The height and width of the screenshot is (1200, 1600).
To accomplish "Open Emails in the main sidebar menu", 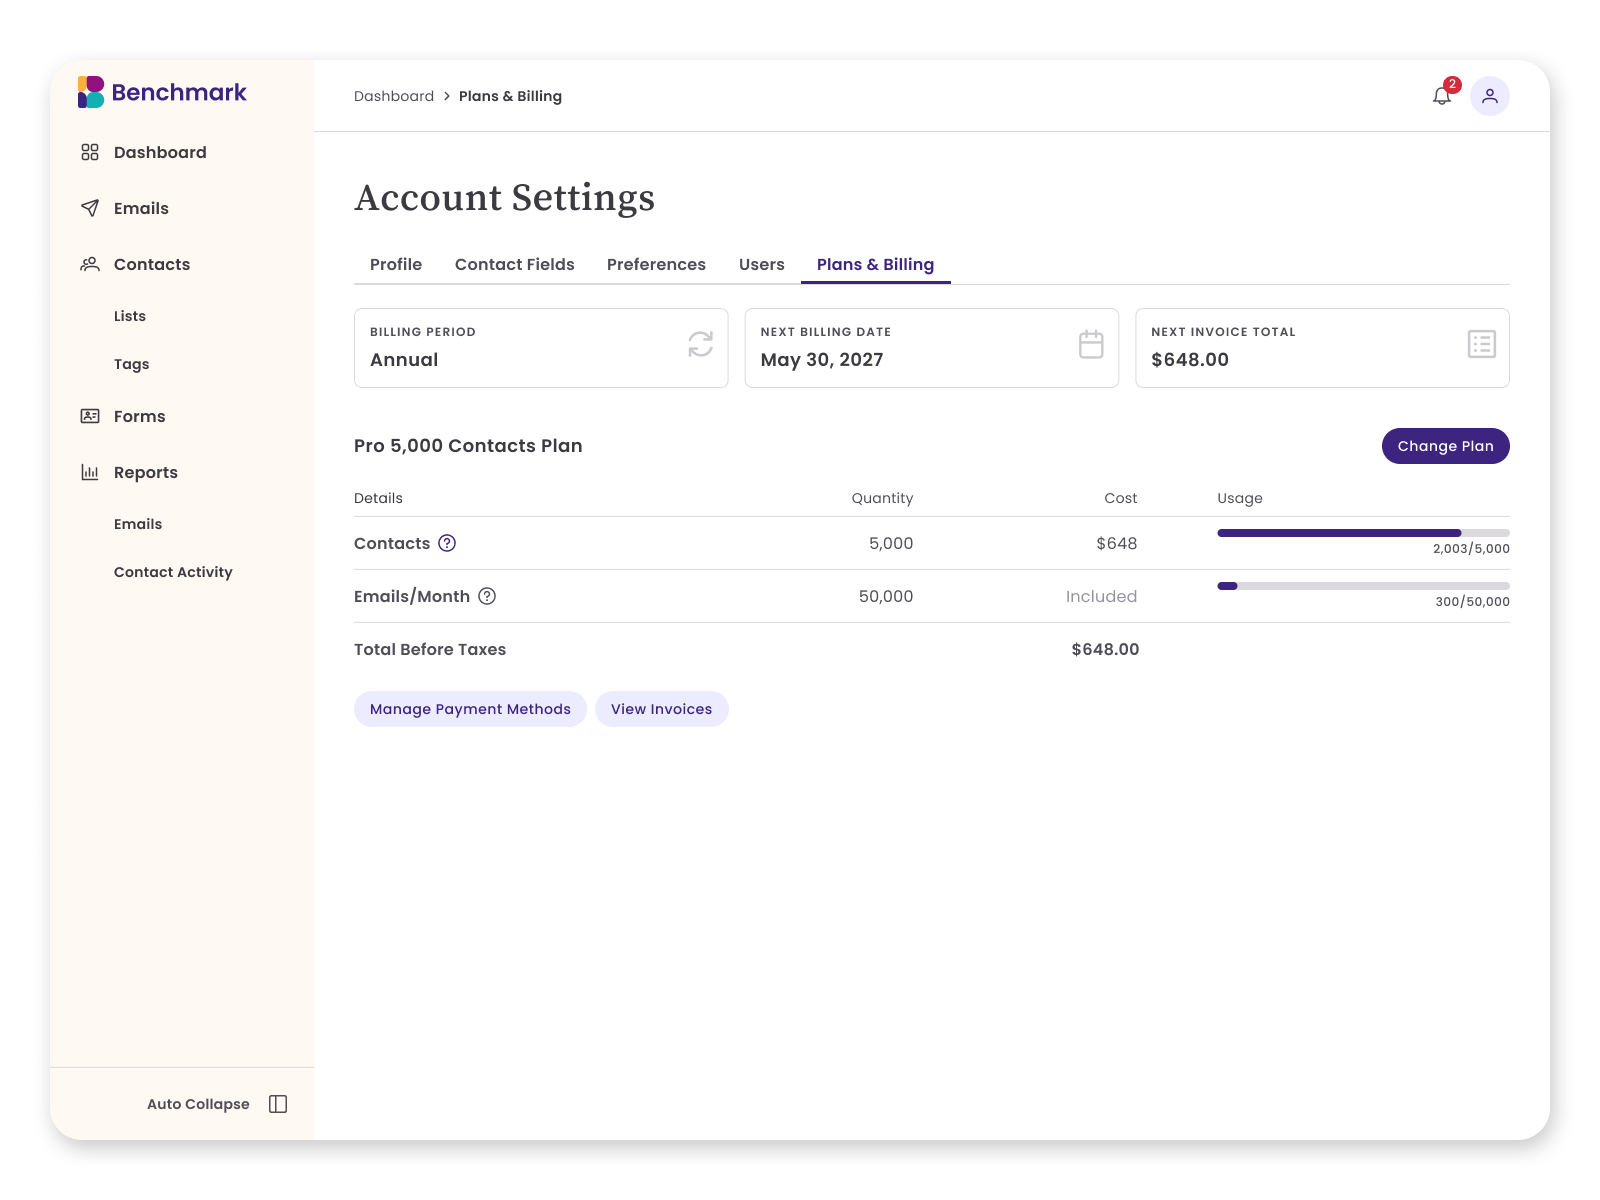I will [141, 208].
